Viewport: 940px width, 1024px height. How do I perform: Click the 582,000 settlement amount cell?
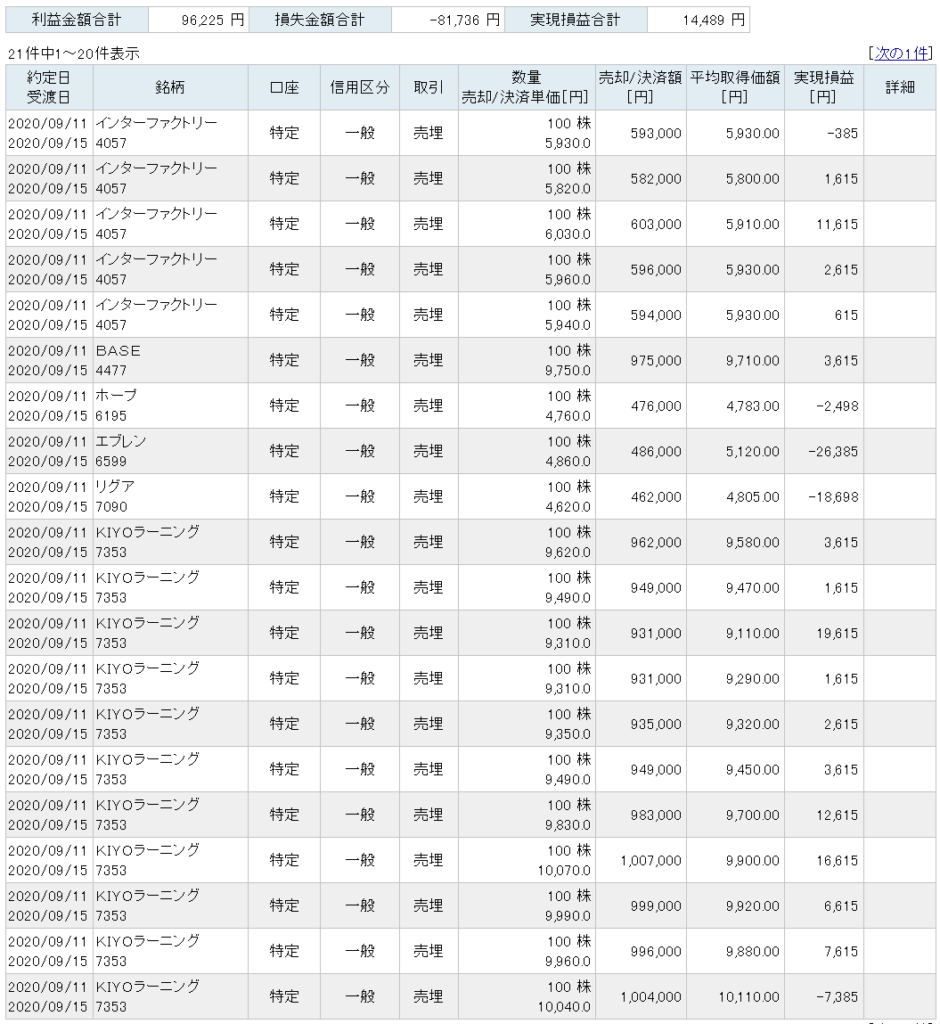click(x=641, y=179)
